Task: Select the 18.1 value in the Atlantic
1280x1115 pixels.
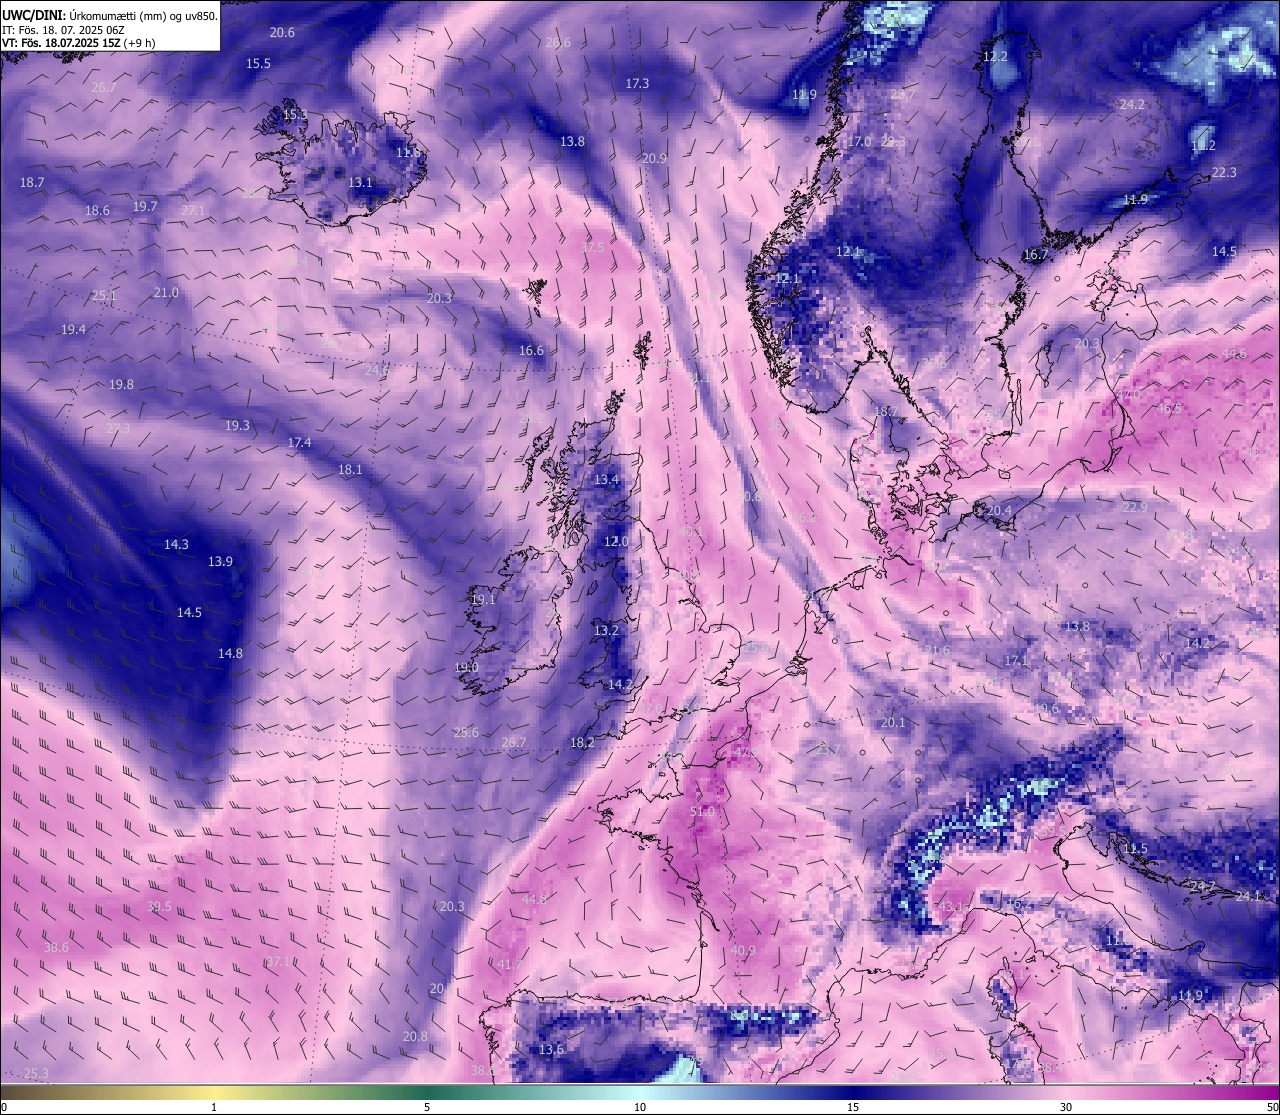Action: (350, 469)
